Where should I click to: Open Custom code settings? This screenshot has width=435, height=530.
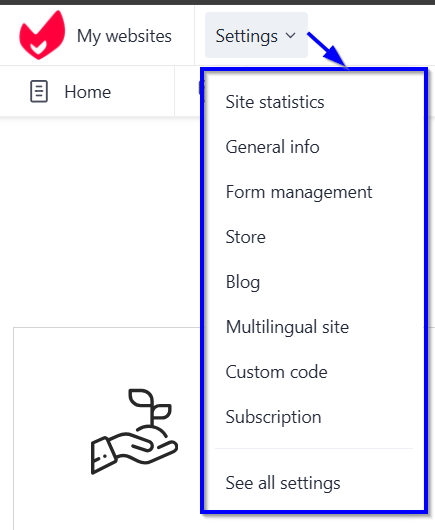276,372
